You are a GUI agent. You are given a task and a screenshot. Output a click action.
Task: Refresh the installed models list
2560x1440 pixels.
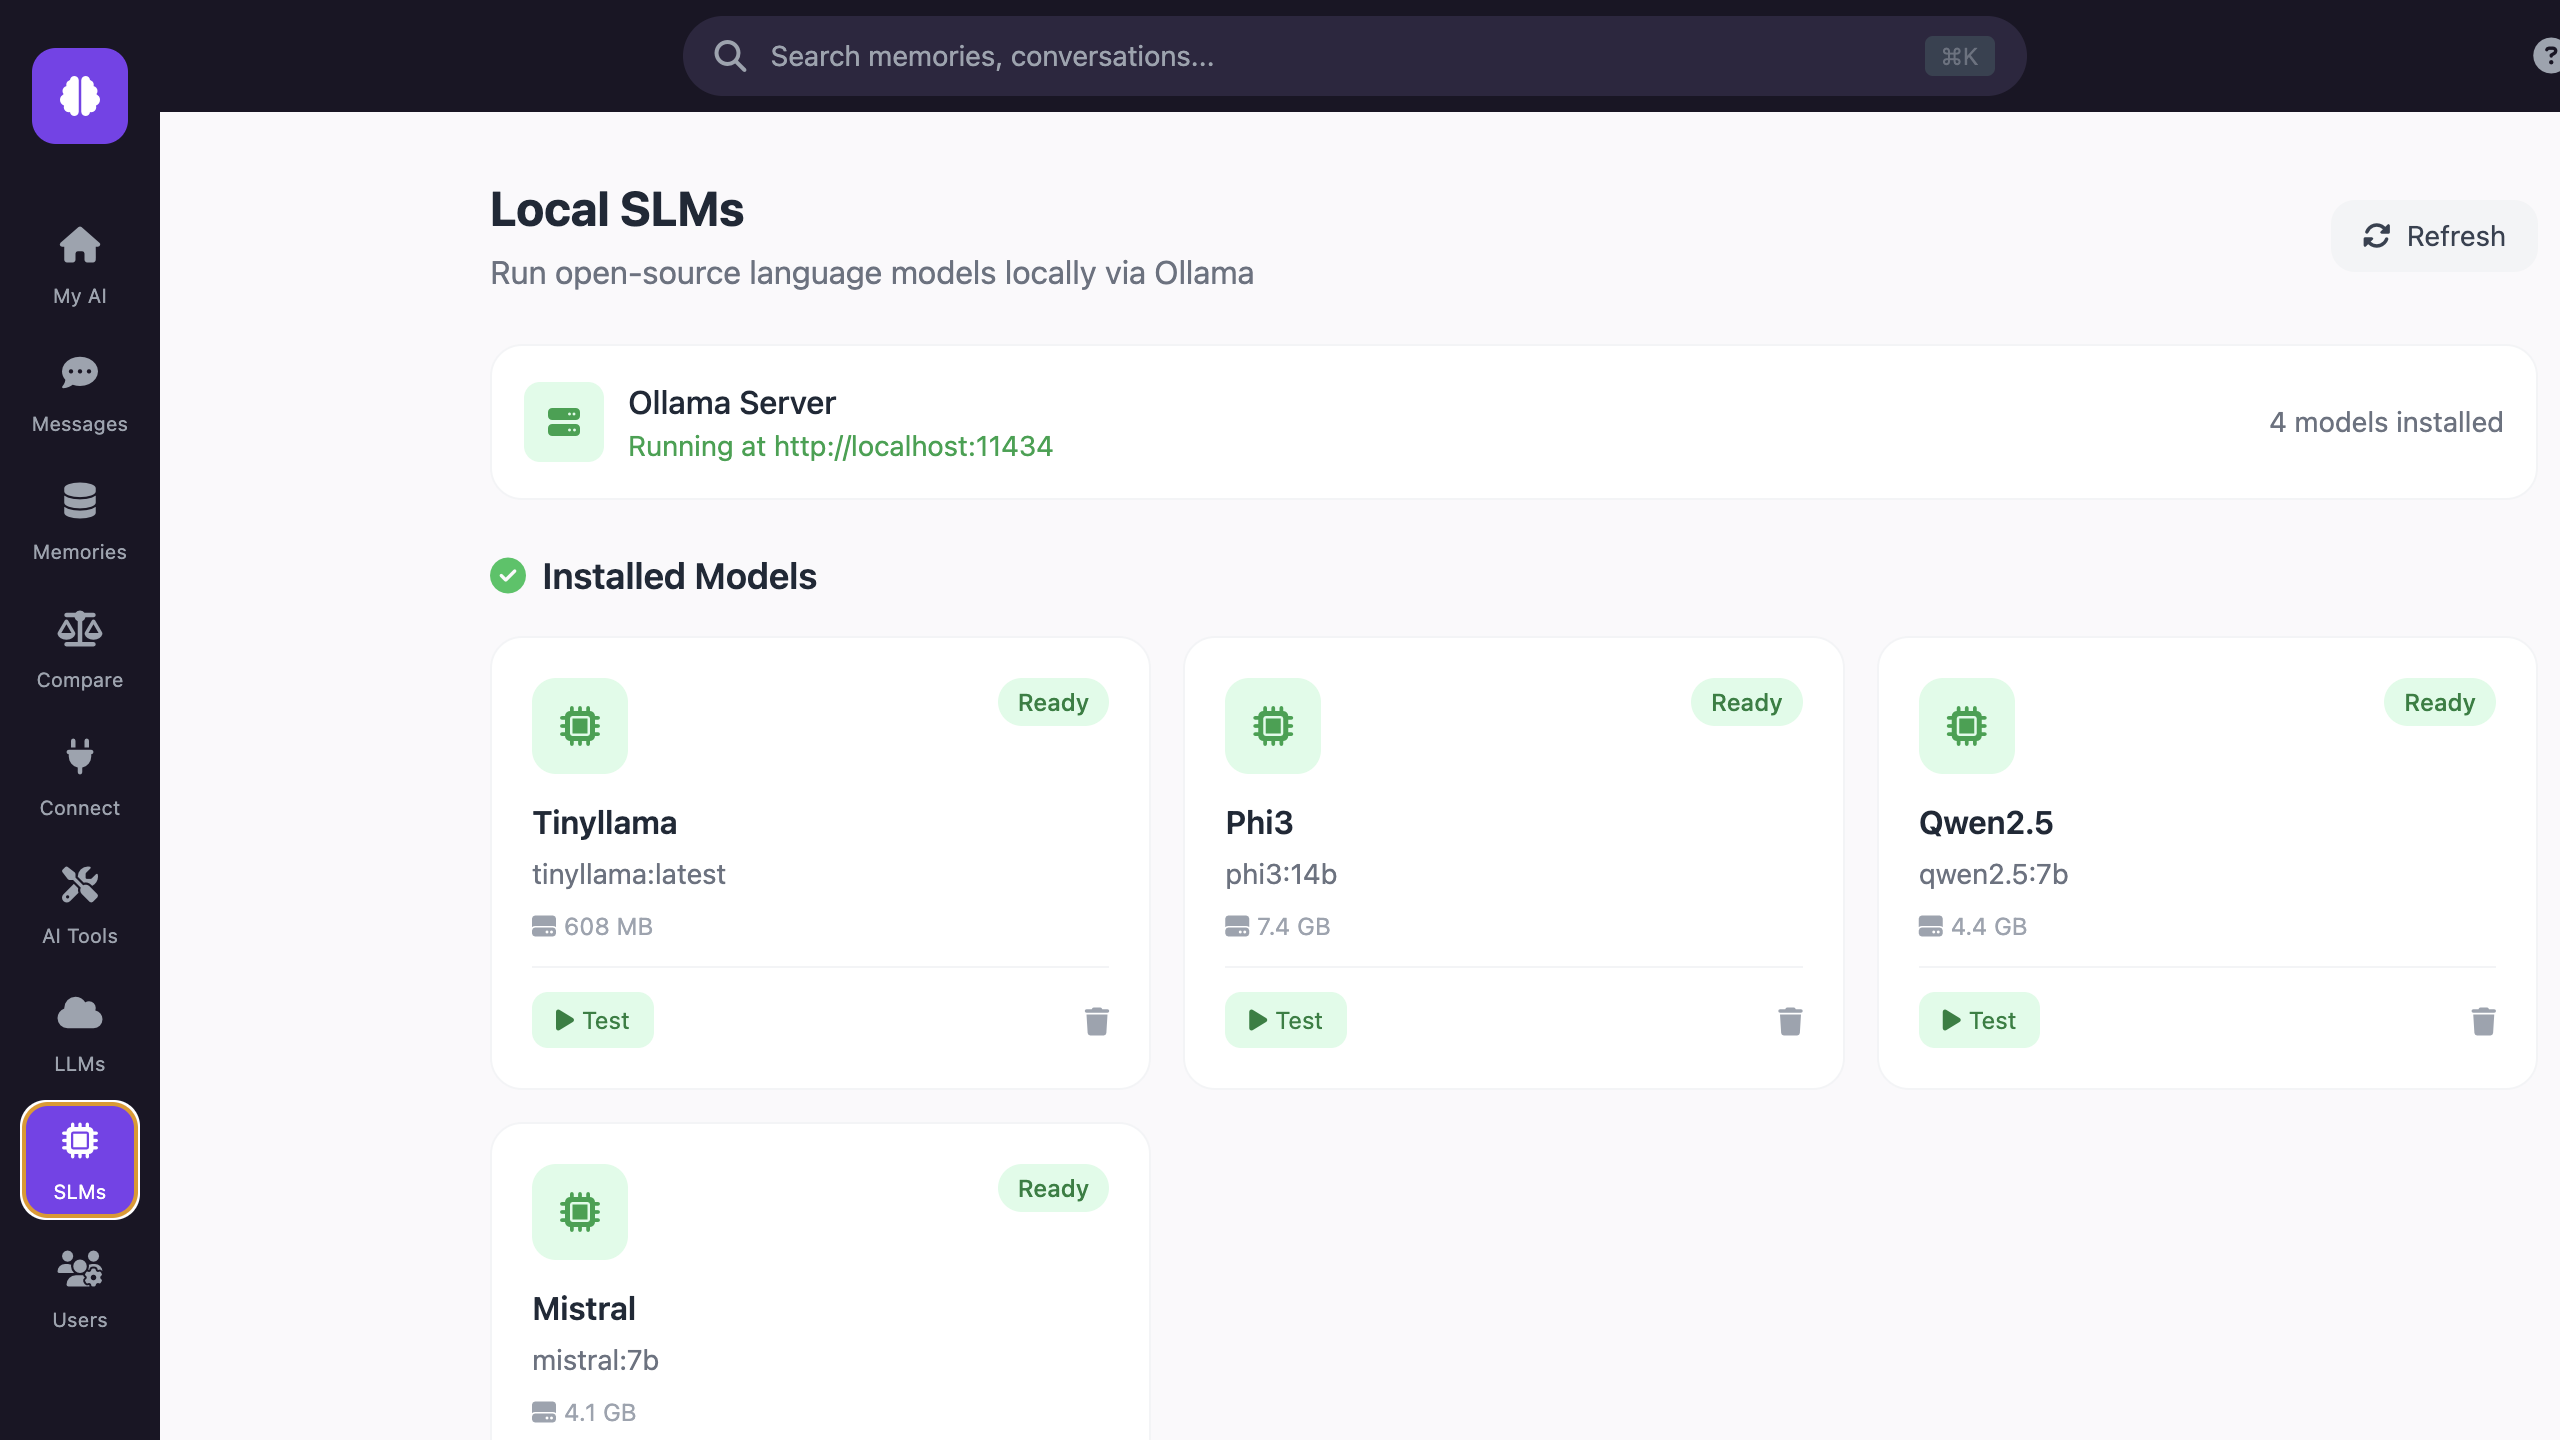tap(2434, 236)
